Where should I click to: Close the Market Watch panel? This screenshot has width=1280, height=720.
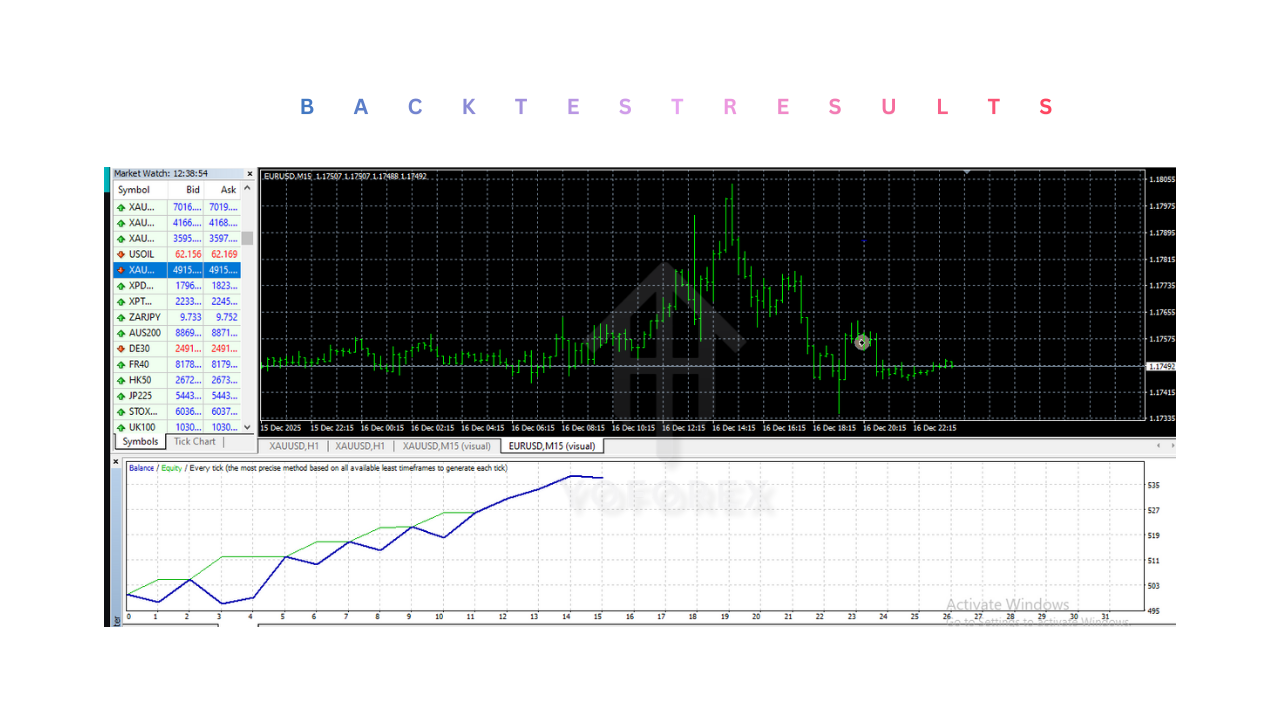250,174
